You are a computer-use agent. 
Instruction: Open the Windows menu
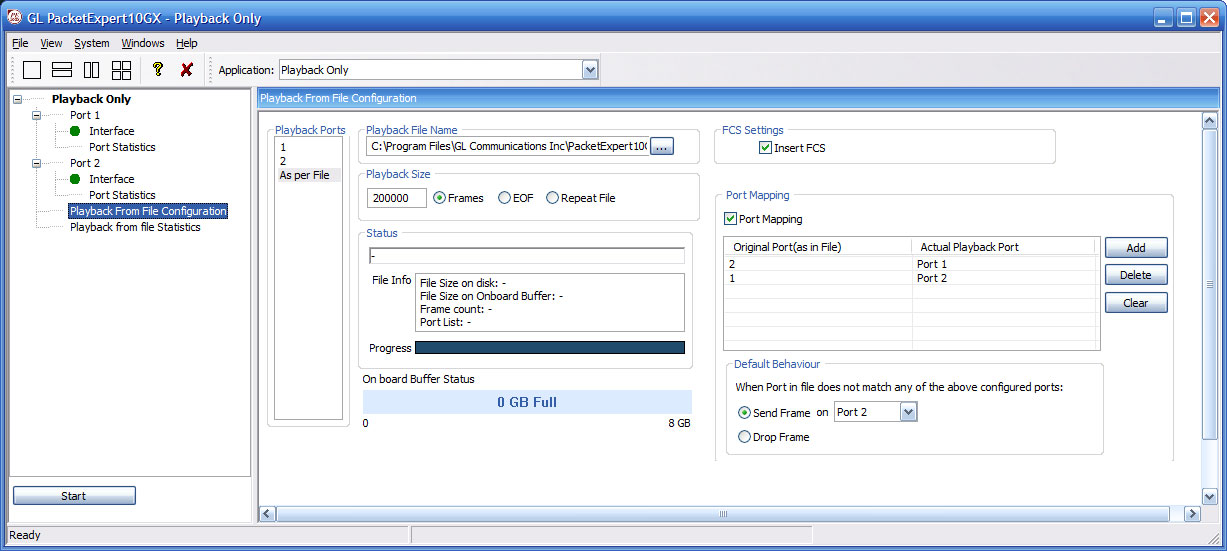(143, 43)
